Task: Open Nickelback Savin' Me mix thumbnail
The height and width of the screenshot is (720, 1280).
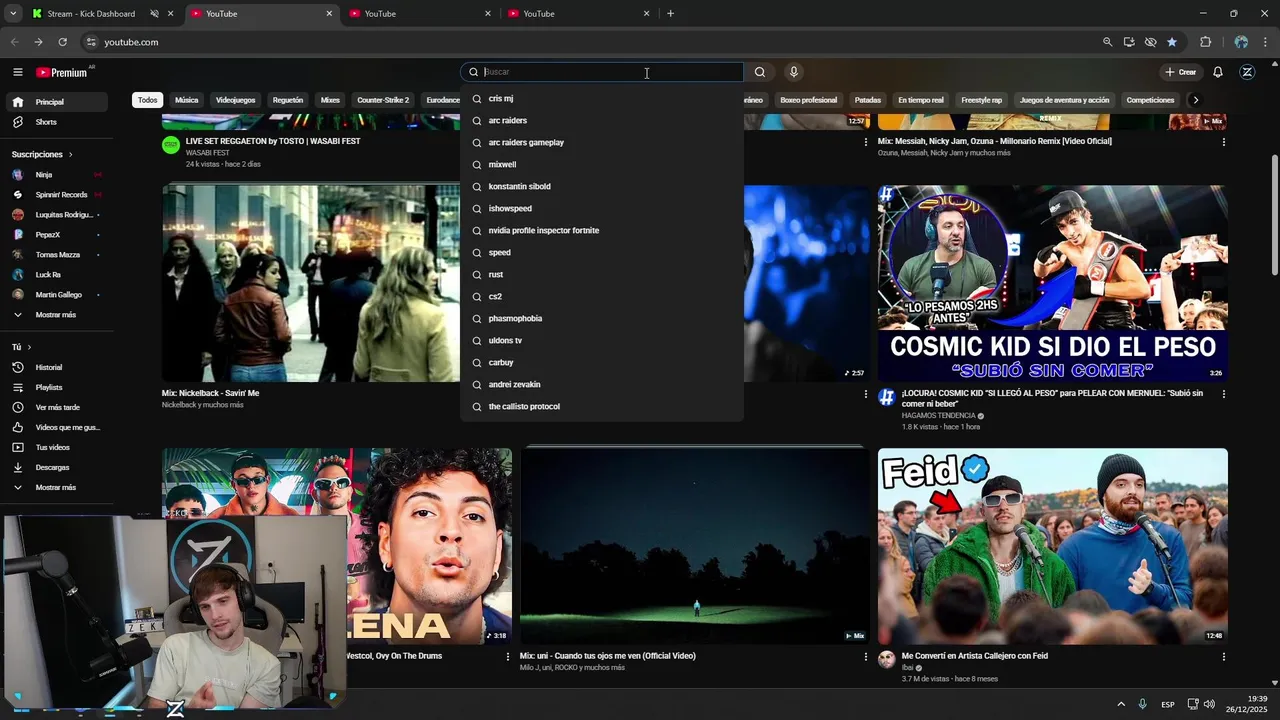Action: [311, 283]
